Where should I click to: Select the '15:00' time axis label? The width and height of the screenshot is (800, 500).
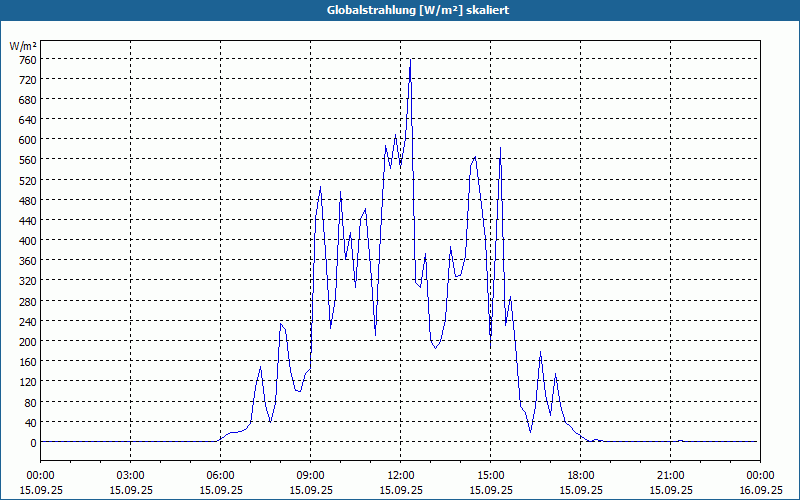pos(490,476)
